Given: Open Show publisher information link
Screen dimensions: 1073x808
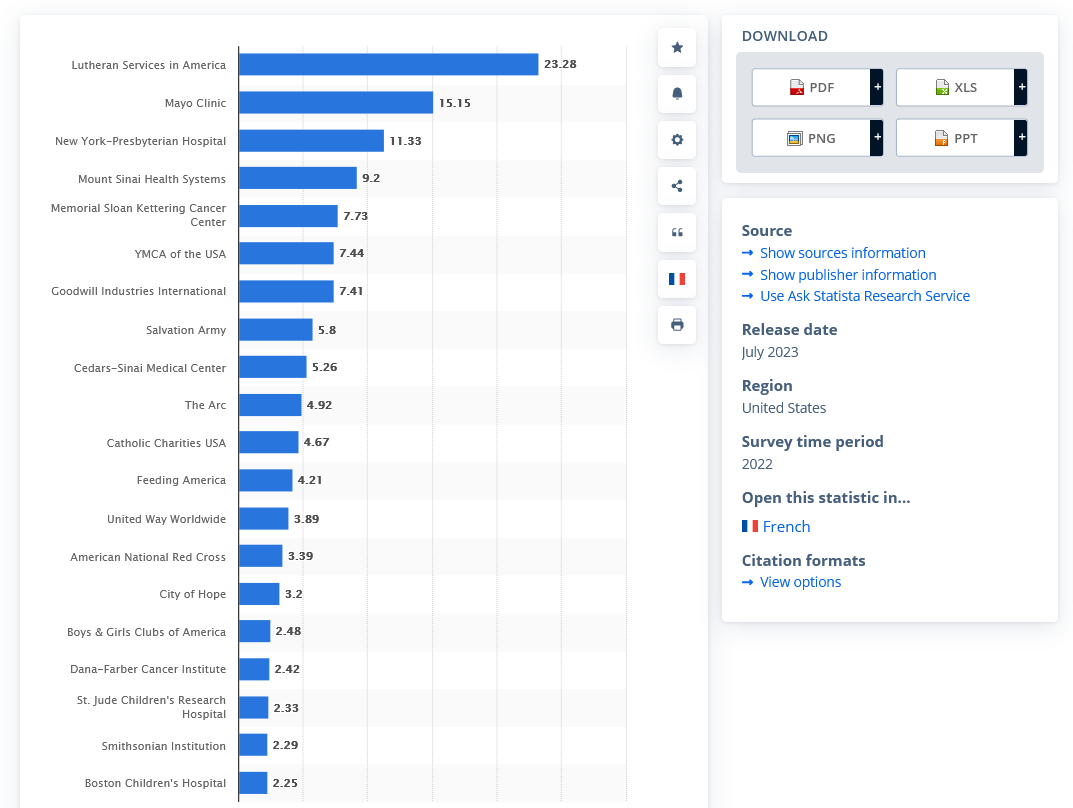Looking at the screenshot, I should point(848,275).
